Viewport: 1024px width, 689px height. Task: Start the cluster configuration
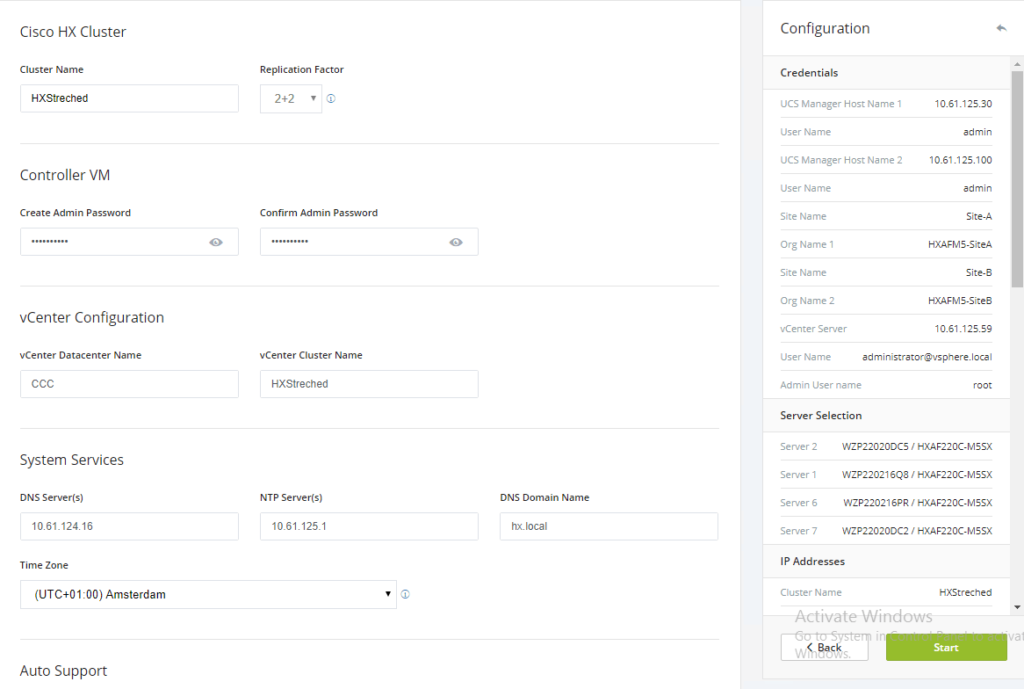coord(946,647)
